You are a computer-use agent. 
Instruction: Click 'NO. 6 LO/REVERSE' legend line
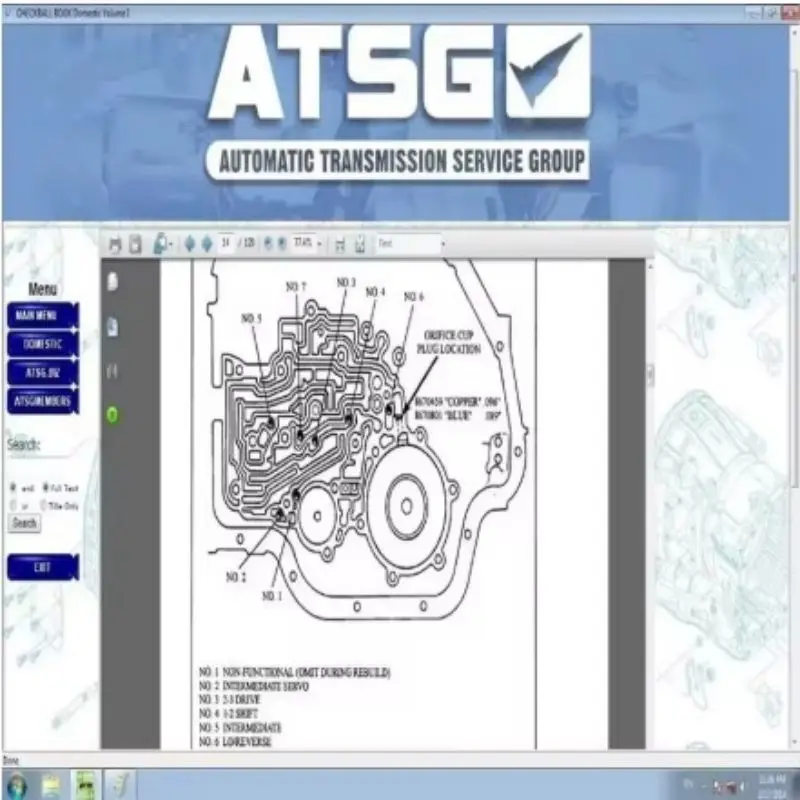[235, 741]
